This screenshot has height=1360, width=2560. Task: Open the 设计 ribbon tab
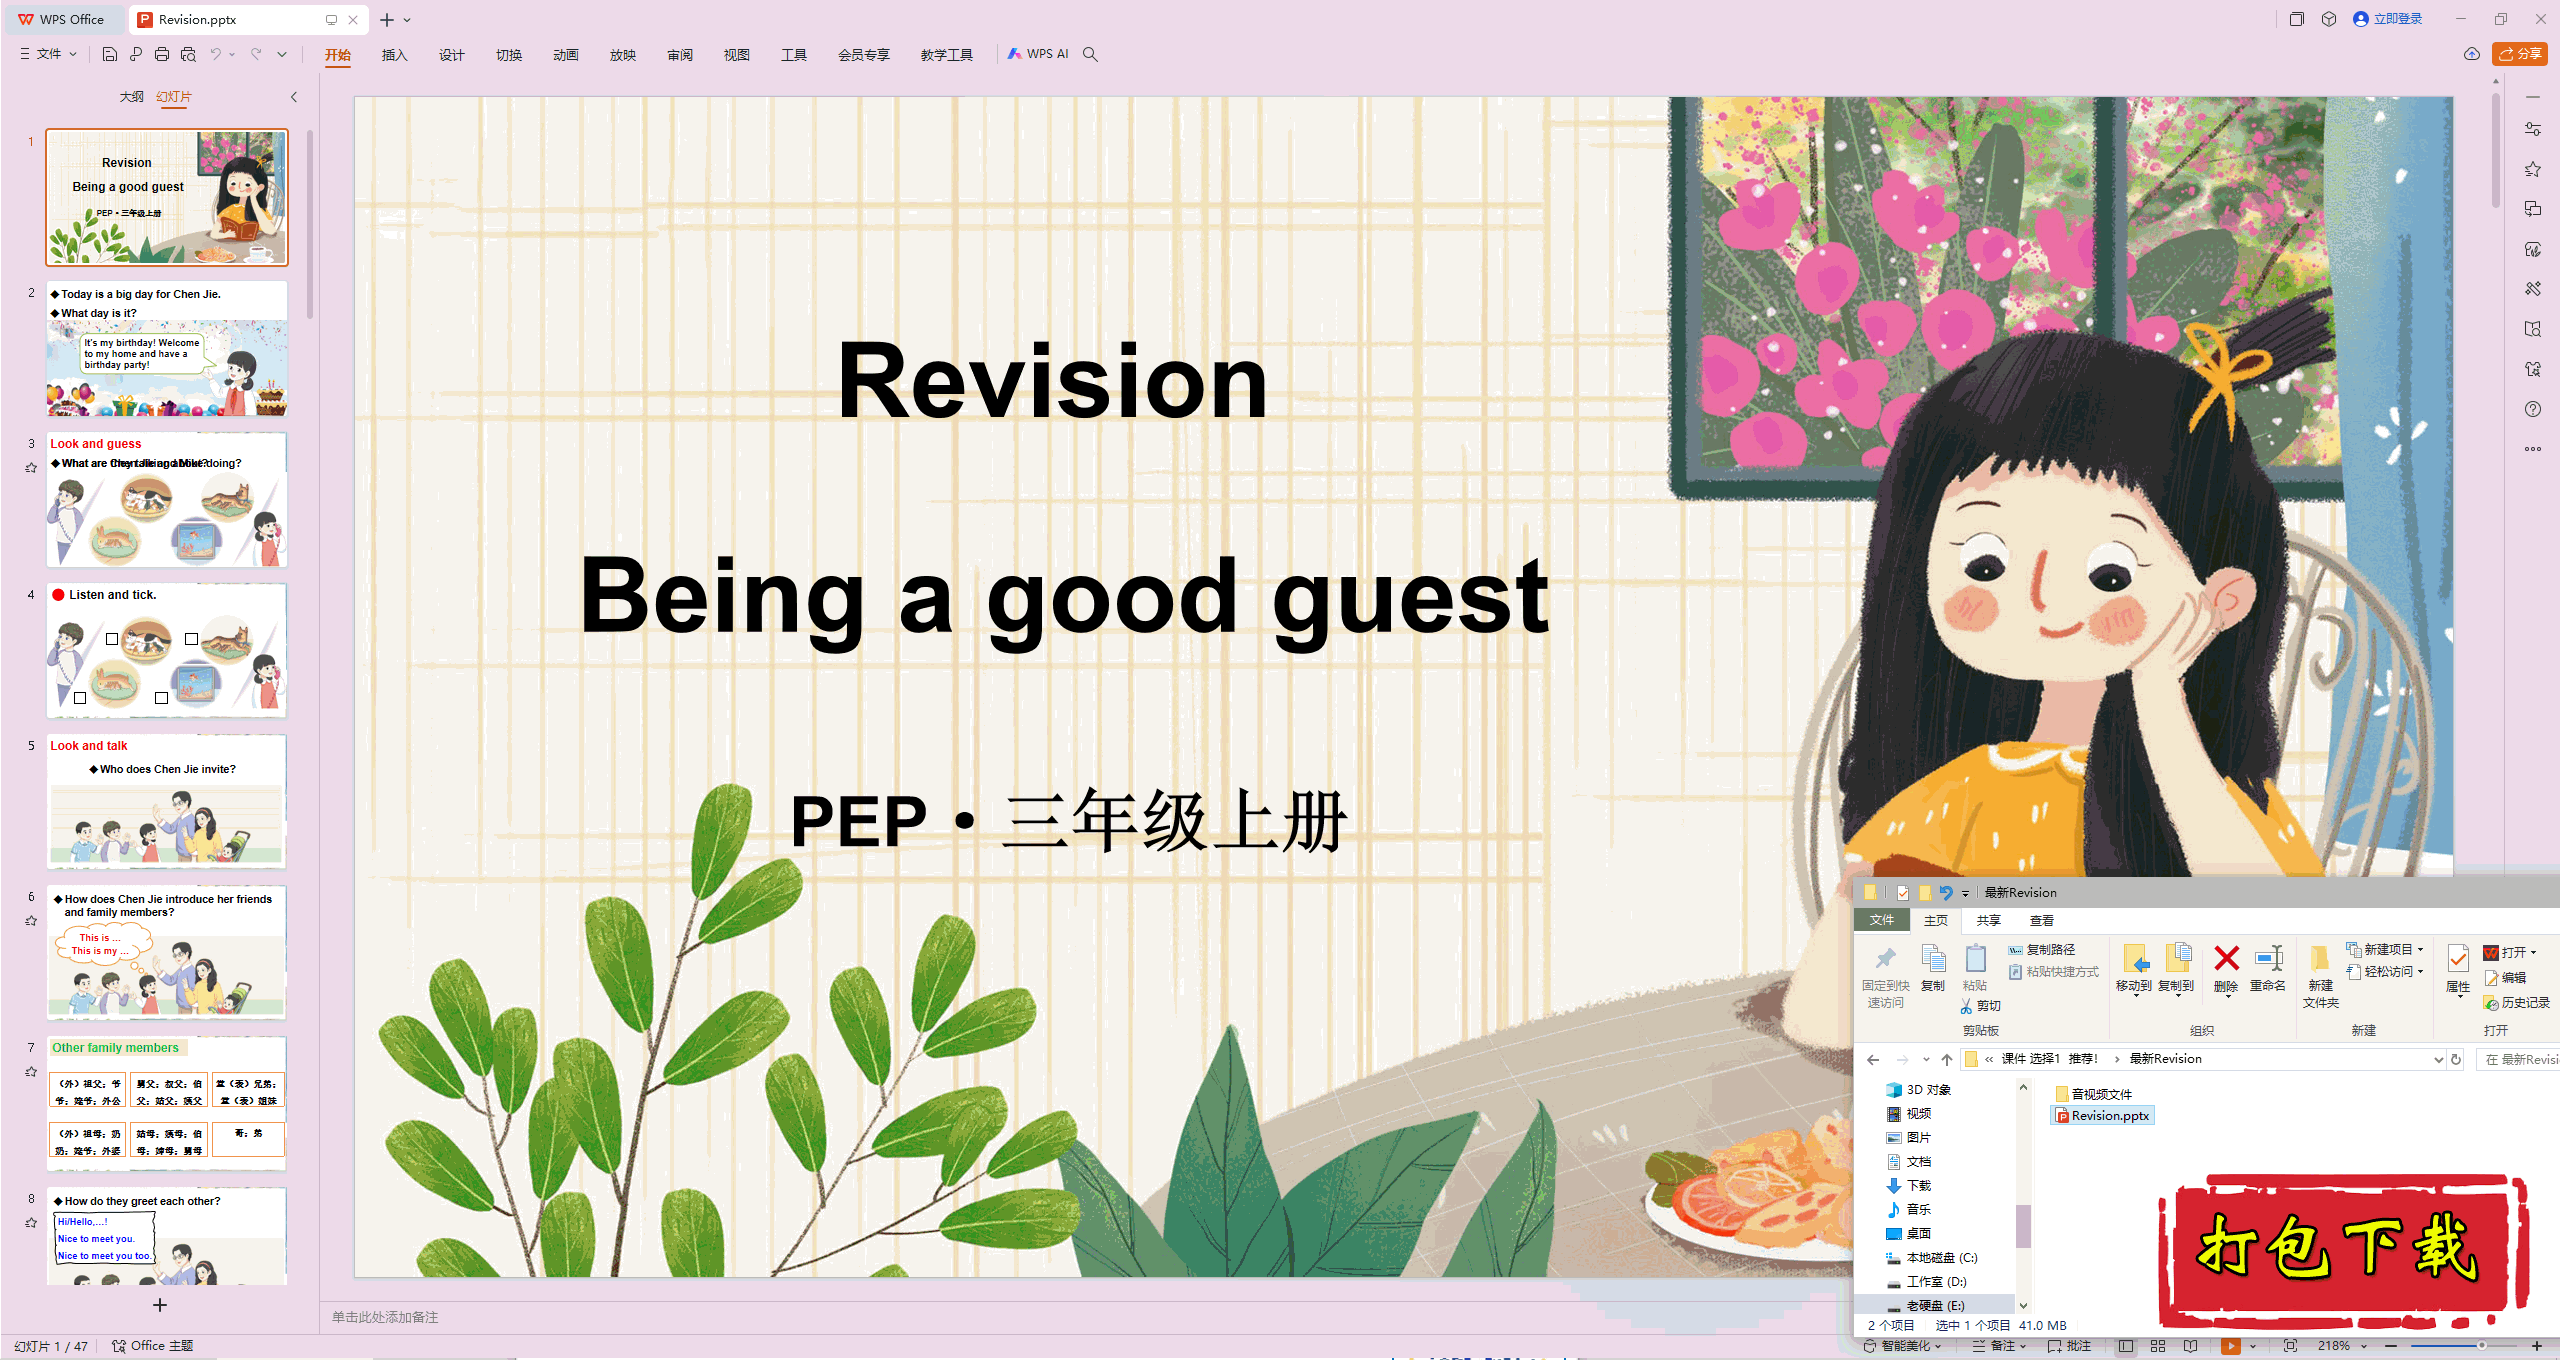(x=451, y=55)
